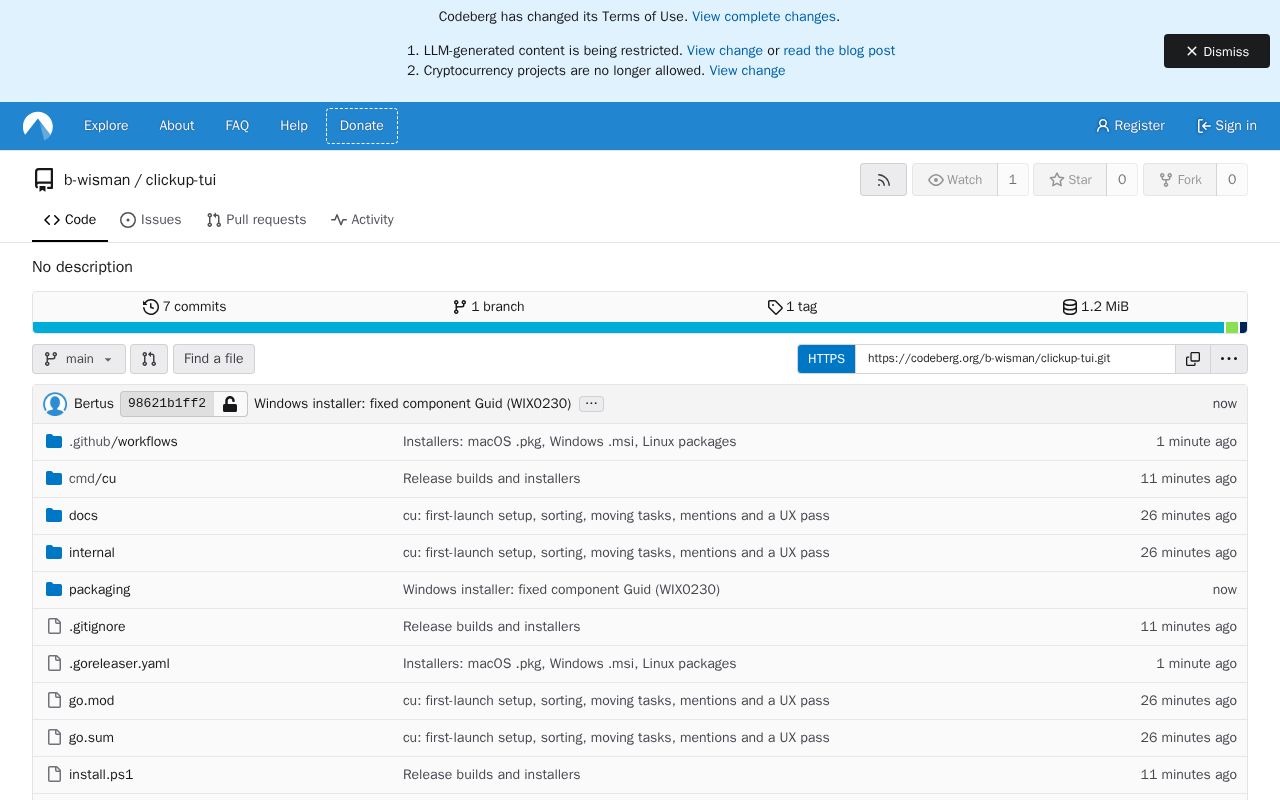Open the docs folder
Image resolution: width=1280 pixels, height=800 pixels.
point(83,516)
